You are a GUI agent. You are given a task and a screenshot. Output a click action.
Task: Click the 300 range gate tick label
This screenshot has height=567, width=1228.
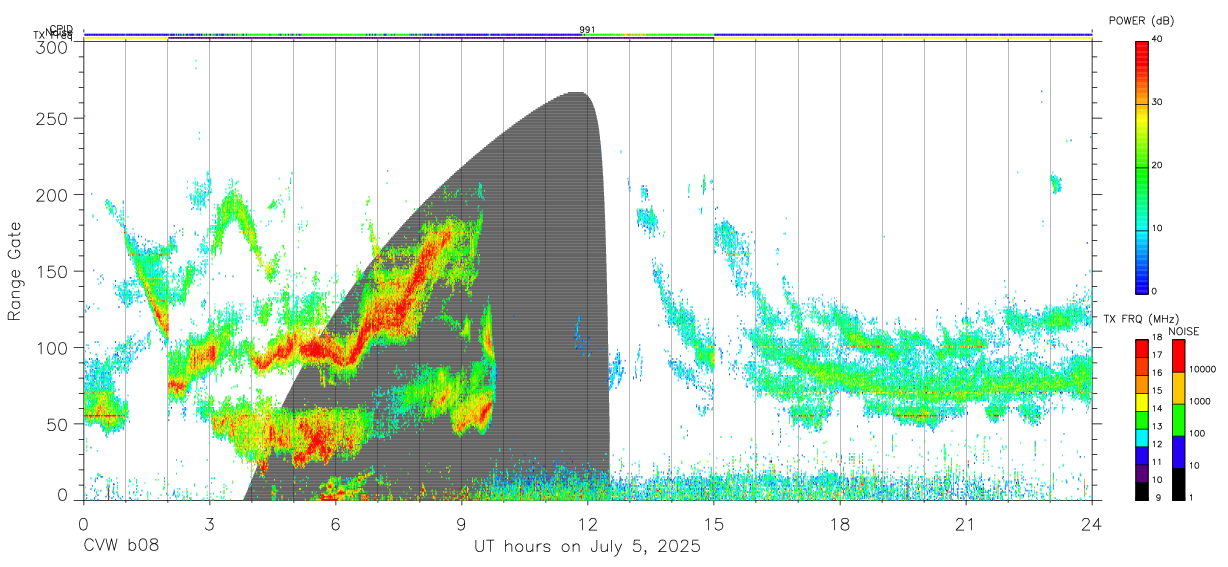pyautogui.click(x=54, y=47)
